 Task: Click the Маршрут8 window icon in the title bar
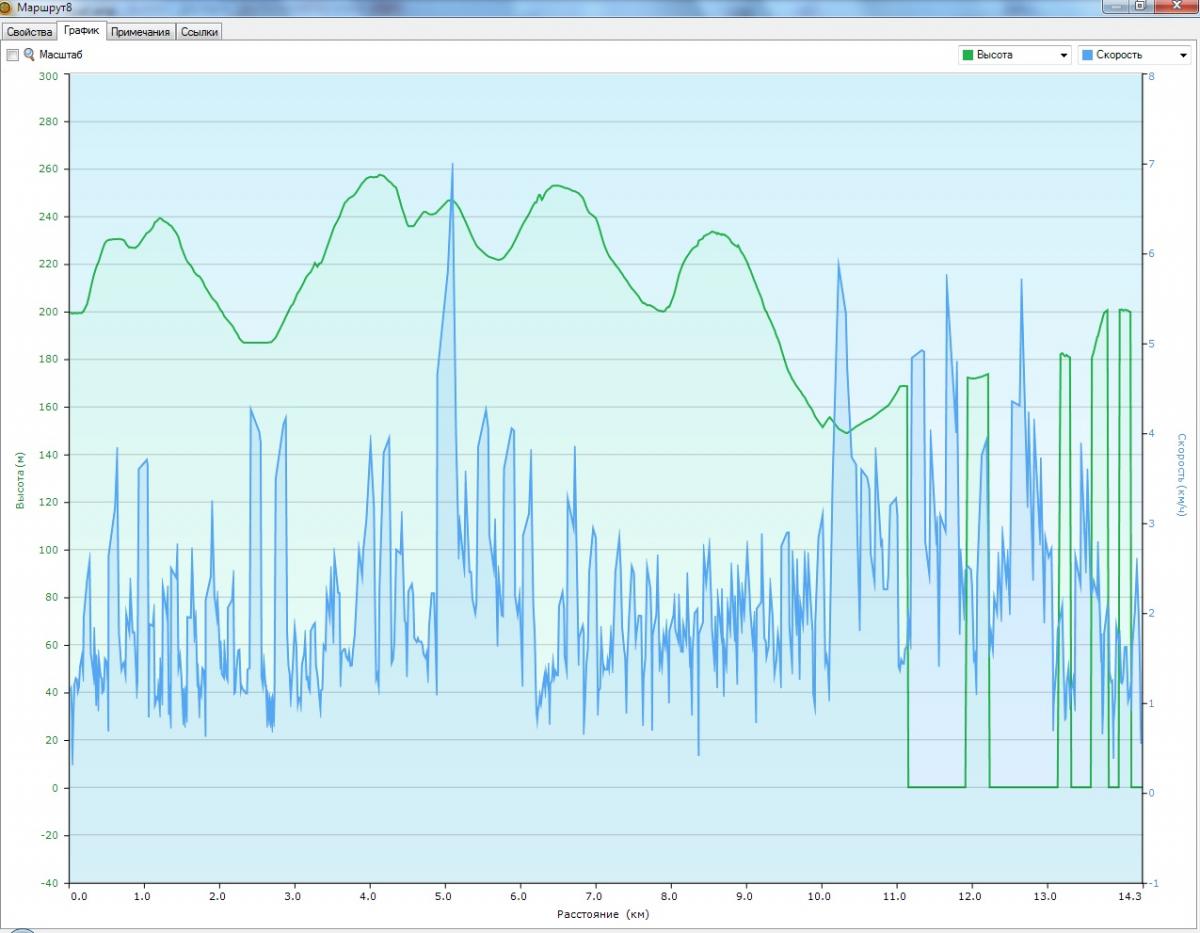(6, 7)
